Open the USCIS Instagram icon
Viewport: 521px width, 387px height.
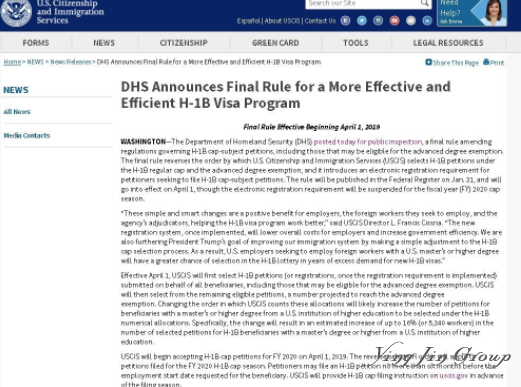point(378,21)
